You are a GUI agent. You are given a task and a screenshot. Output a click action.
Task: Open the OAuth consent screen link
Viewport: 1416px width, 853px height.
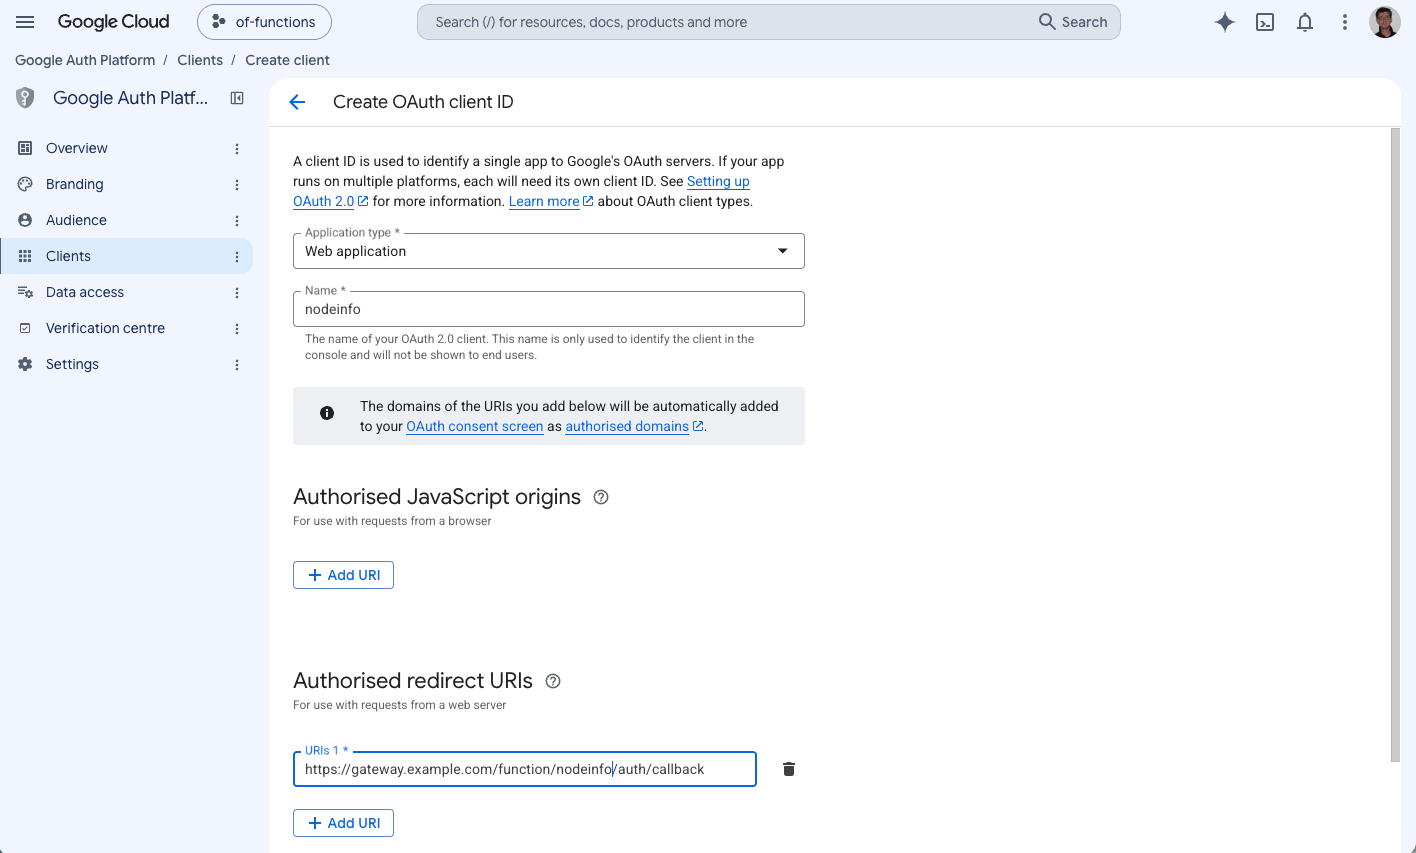click(474, 426)
